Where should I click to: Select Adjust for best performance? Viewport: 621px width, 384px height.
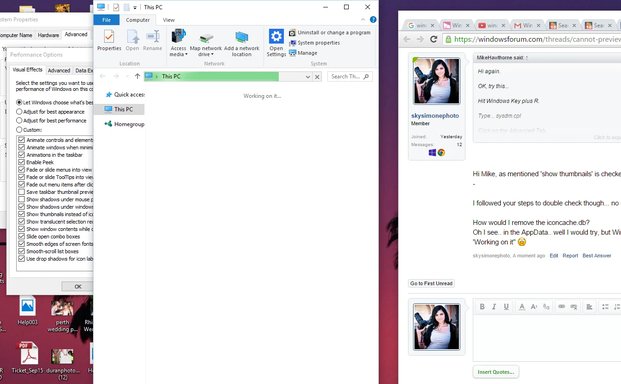pos(19,120)
